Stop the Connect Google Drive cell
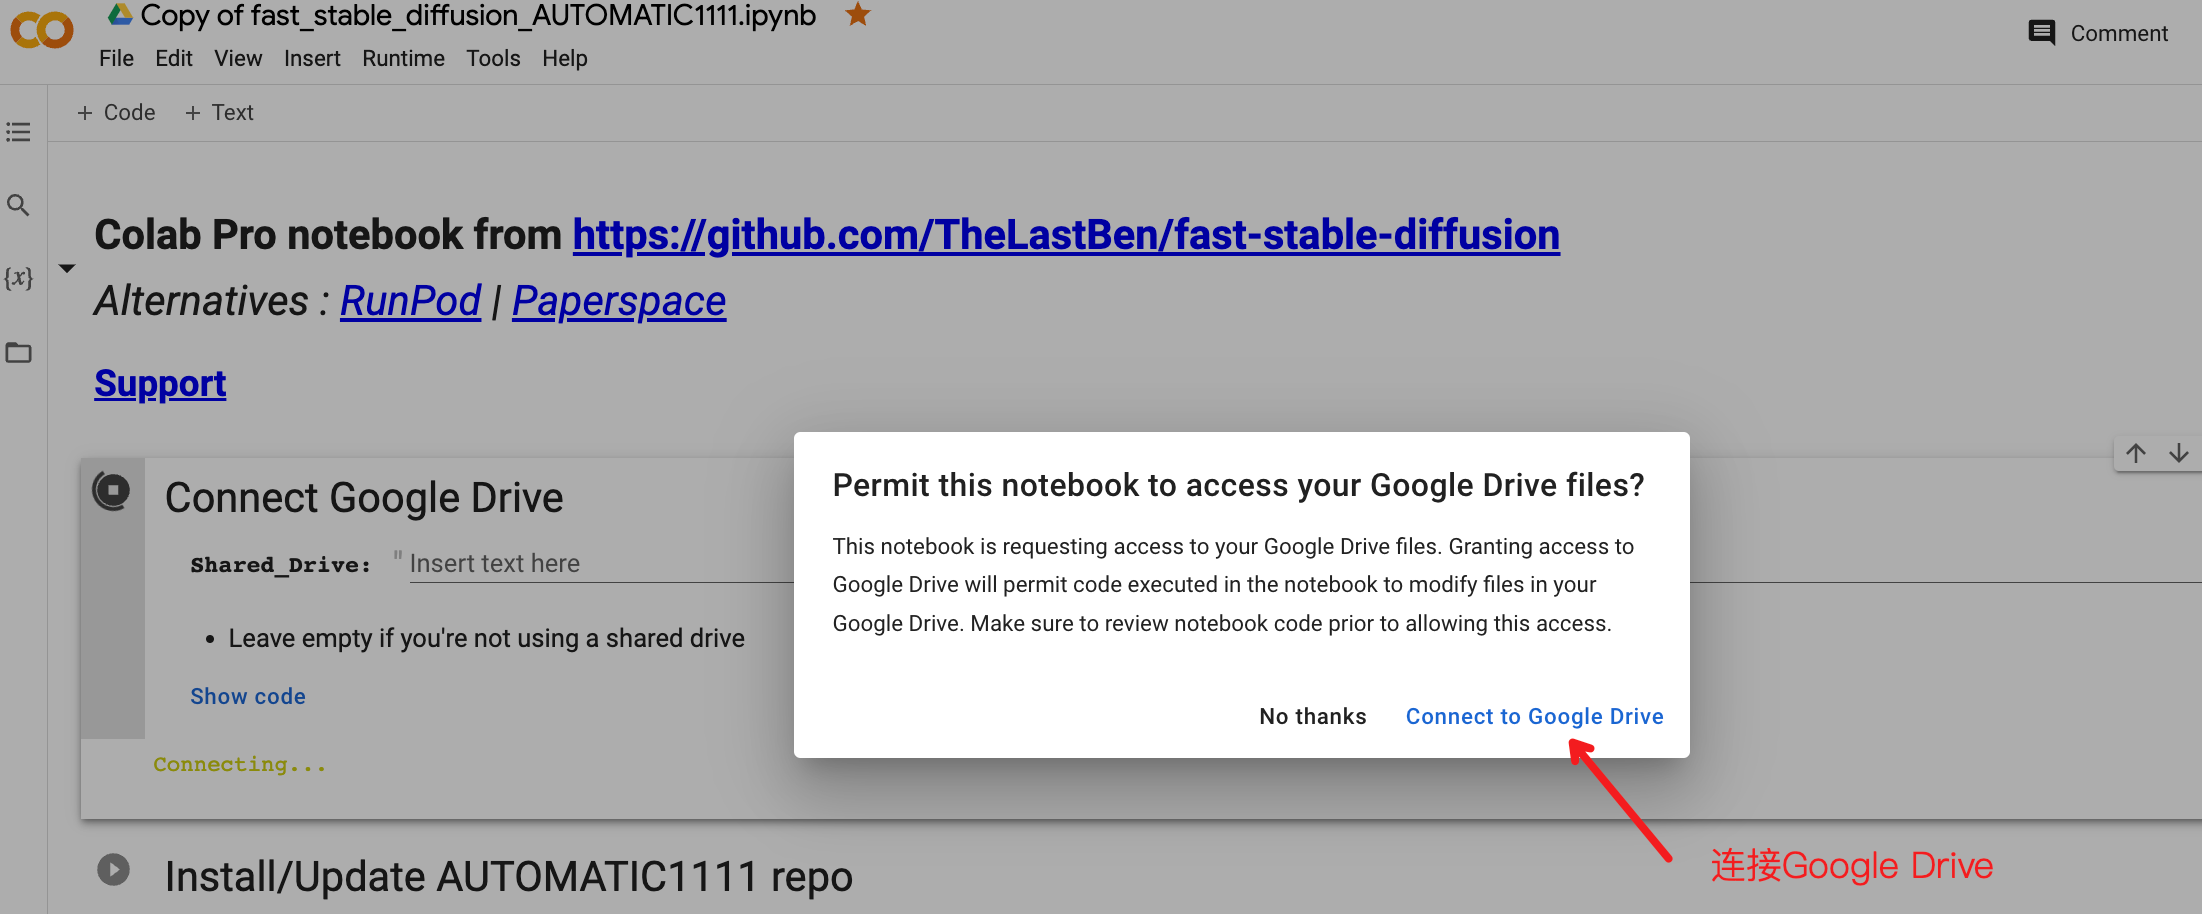 [113, 490]
